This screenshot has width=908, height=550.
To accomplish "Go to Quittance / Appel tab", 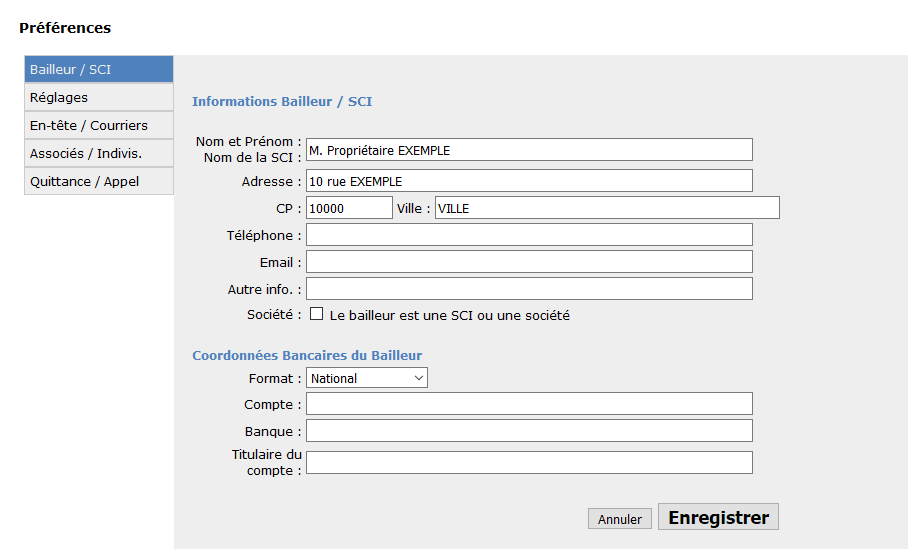I will point(98,181).
